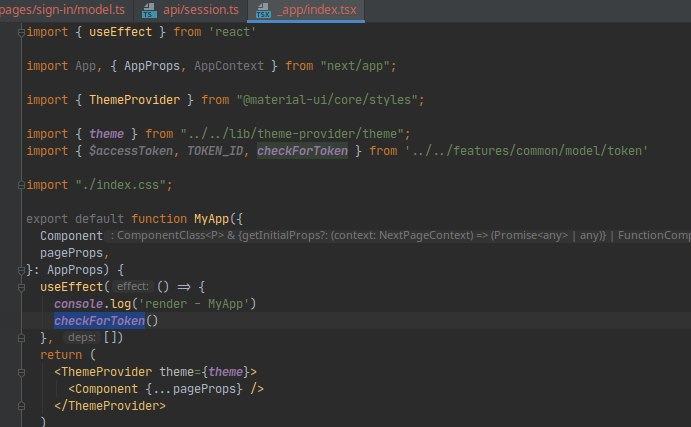Click the highlighted checkForToken in the import line

point(302,151)
